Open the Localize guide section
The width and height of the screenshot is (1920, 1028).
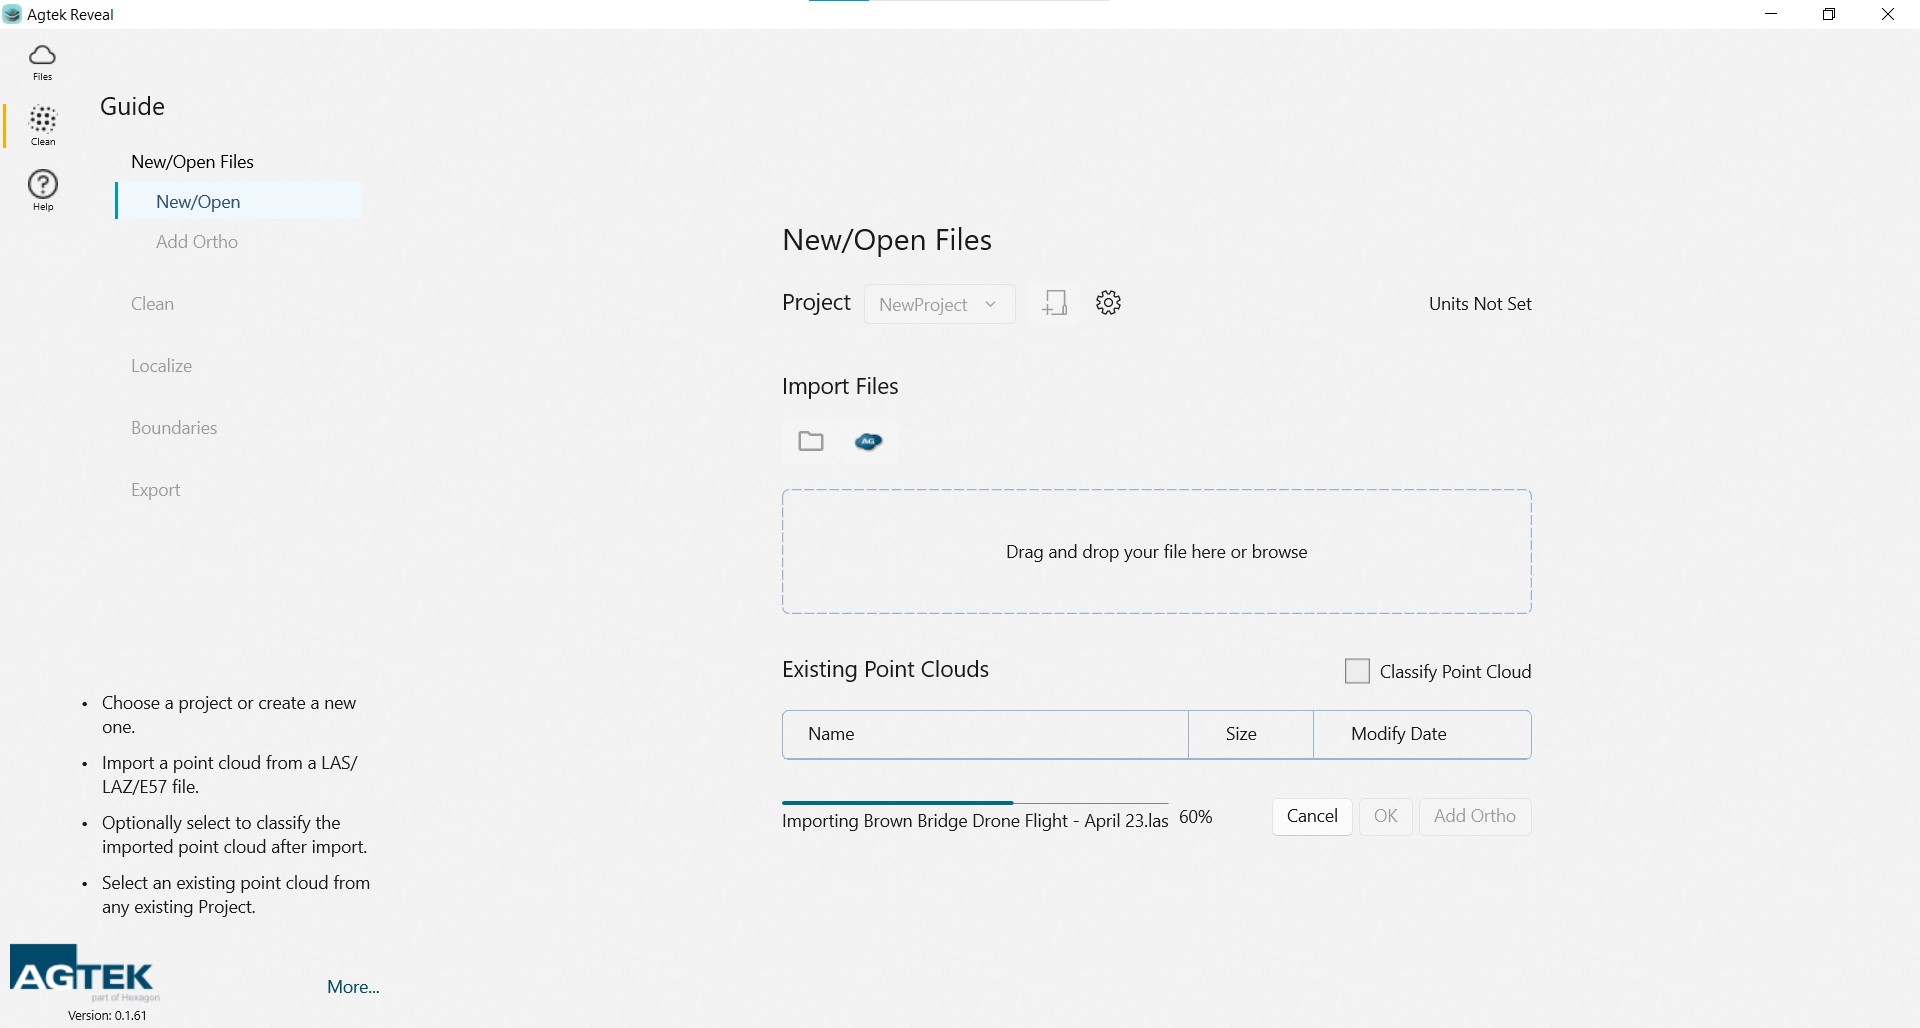click(x=161, y=366)
